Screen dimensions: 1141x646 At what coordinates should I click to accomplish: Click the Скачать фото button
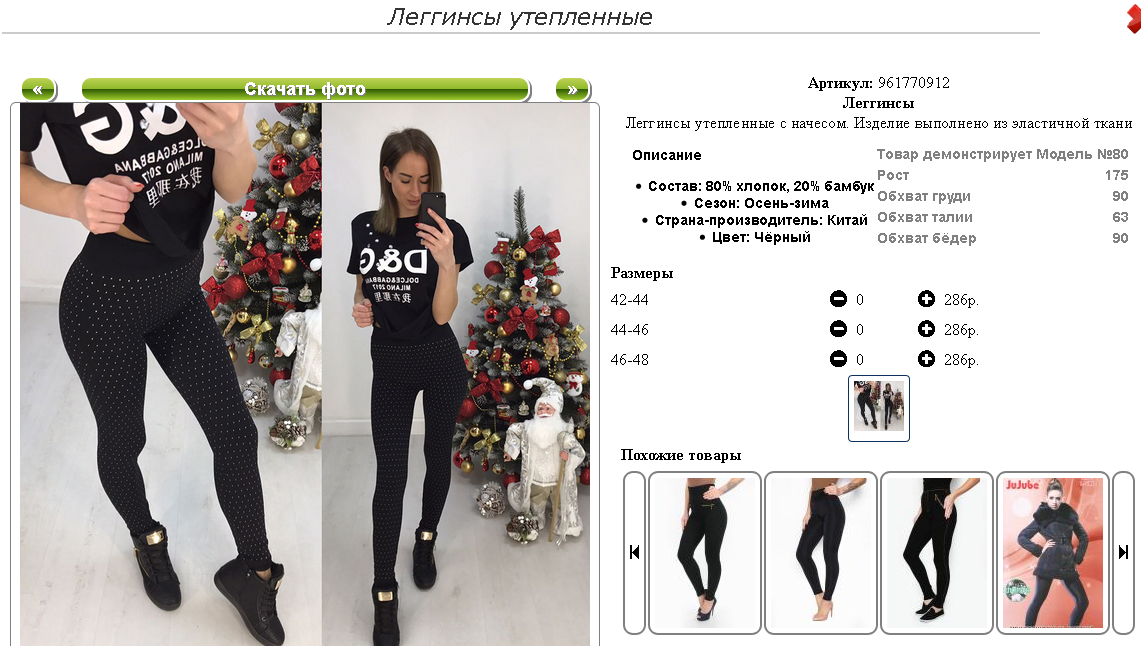click(x=305, y=89)
